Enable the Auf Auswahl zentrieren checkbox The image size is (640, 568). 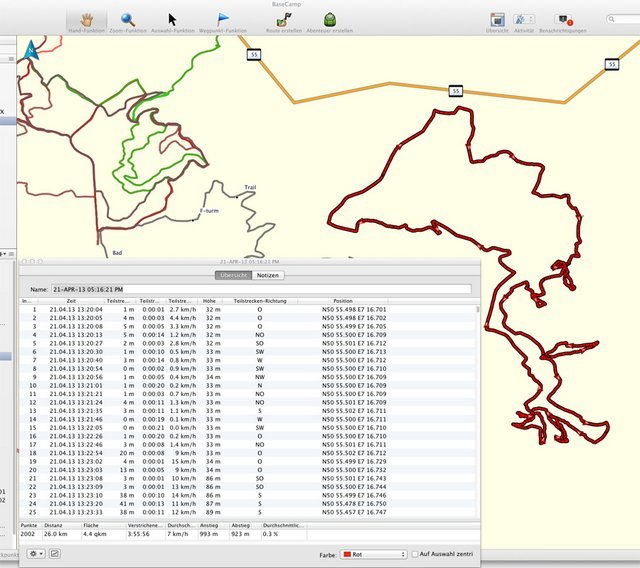[416, 553]
